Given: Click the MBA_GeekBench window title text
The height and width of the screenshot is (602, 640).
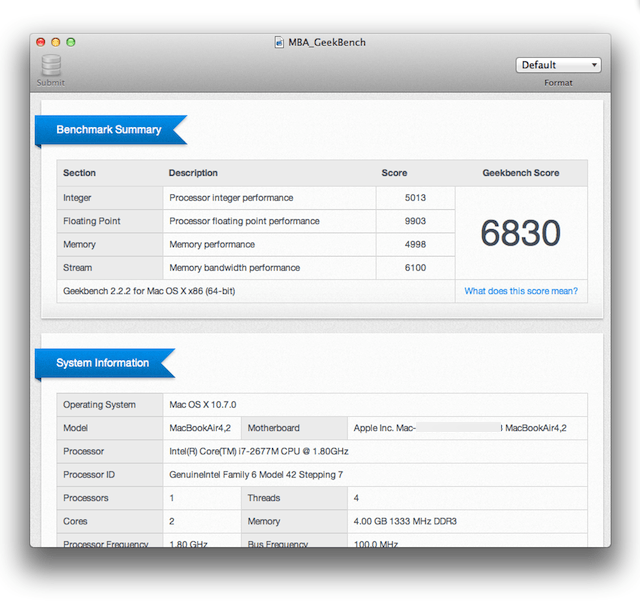Looking at the screenshot, I should coord(327,42).
